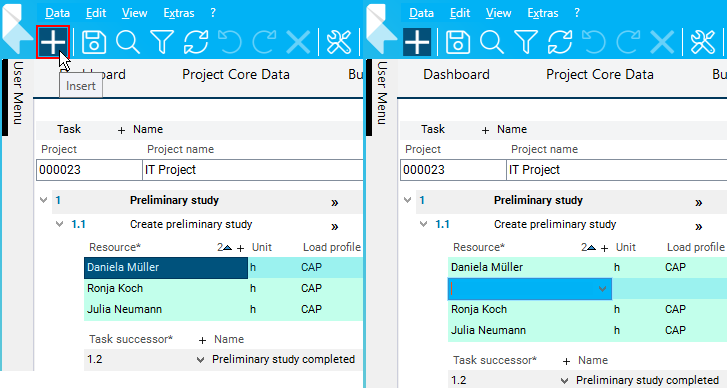Click Filter funnel icon in left window
The width and height of the screenshot is (728, 388).
point(162,42)
